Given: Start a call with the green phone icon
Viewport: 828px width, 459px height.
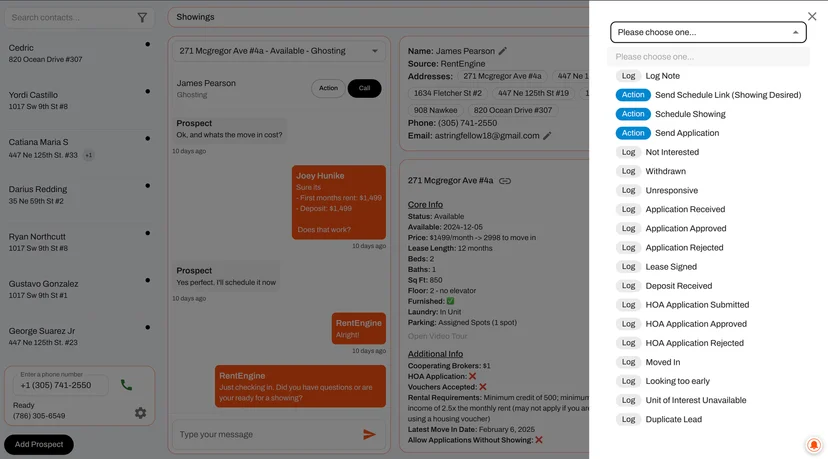Looking at the screenshot, I should (126, 385).
